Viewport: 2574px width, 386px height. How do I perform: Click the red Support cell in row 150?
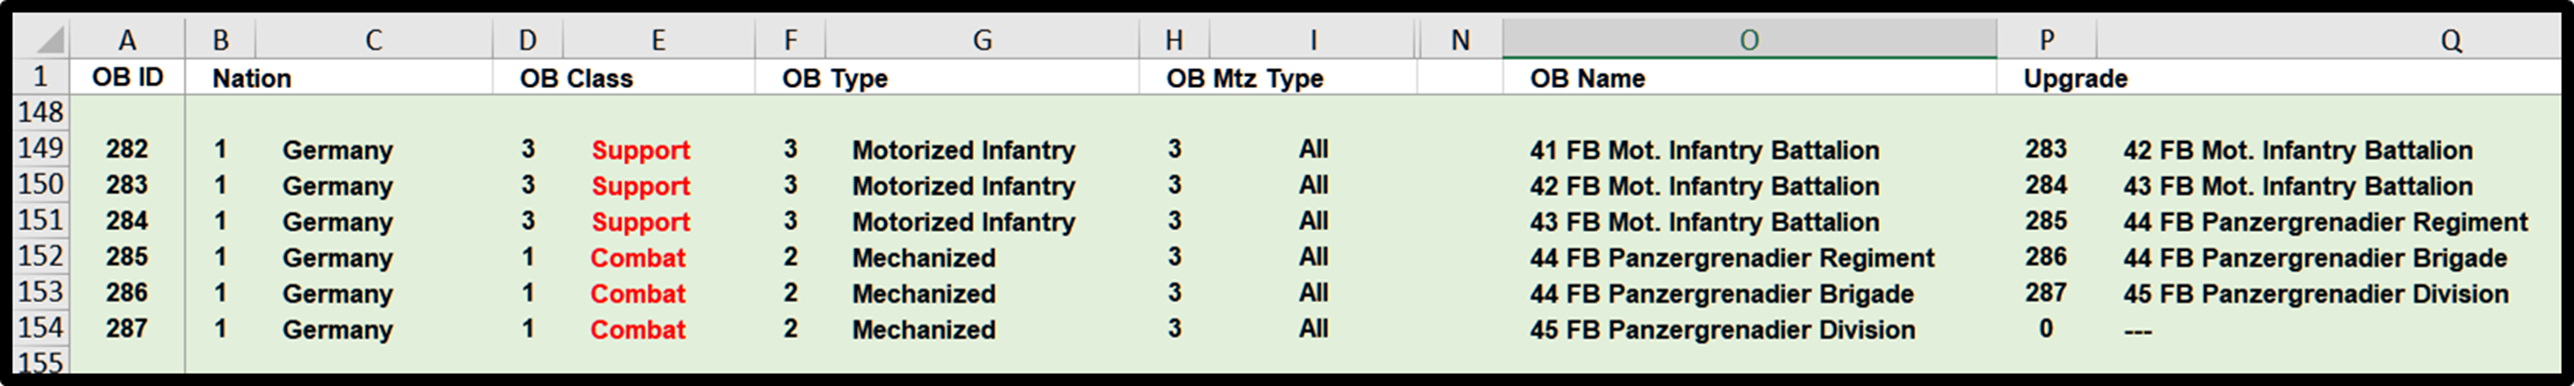[x=640, y=185]
